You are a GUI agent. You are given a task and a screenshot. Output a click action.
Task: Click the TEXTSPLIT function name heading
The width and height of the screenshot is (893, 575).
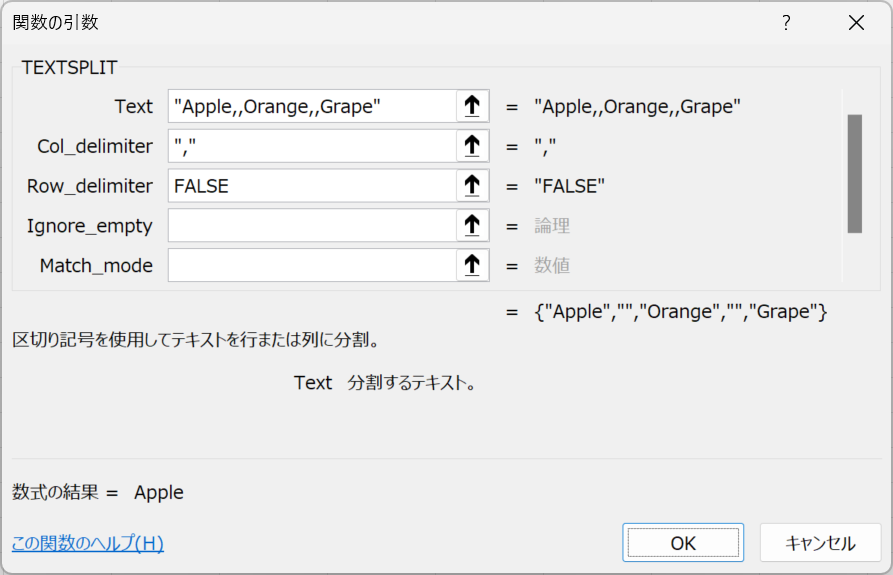coord(69,67)
